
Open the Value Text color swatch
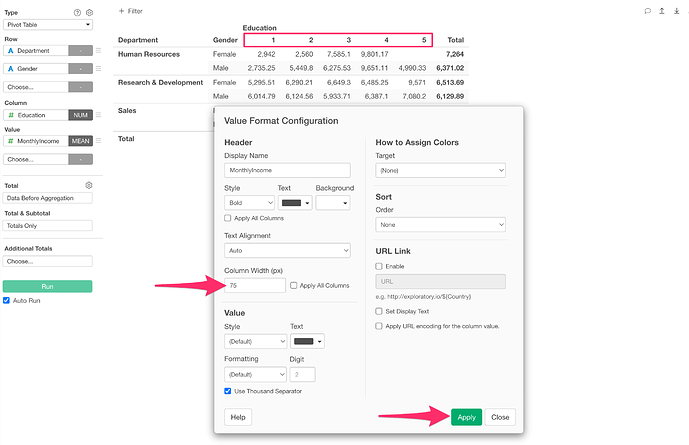308,341
